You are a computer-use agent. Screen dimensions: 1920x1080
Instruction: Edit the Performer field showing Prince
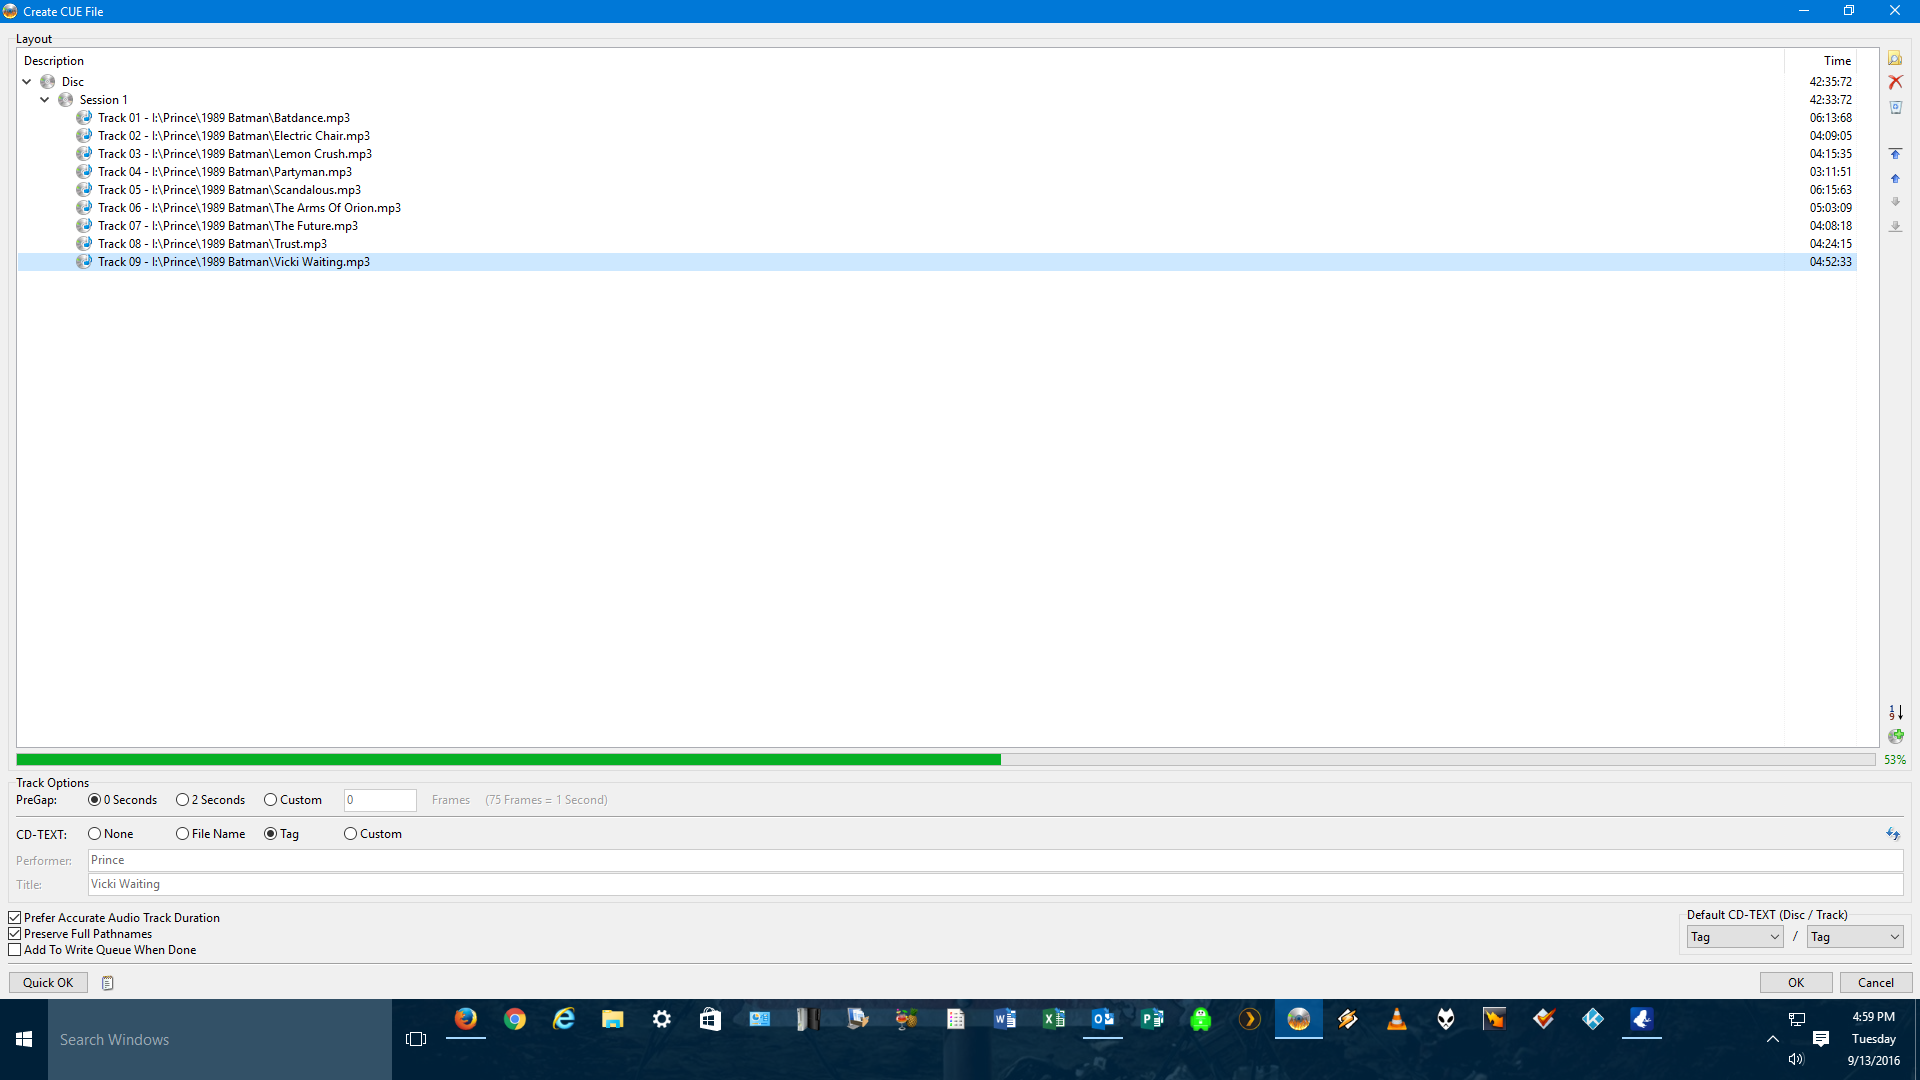point(400,860)
